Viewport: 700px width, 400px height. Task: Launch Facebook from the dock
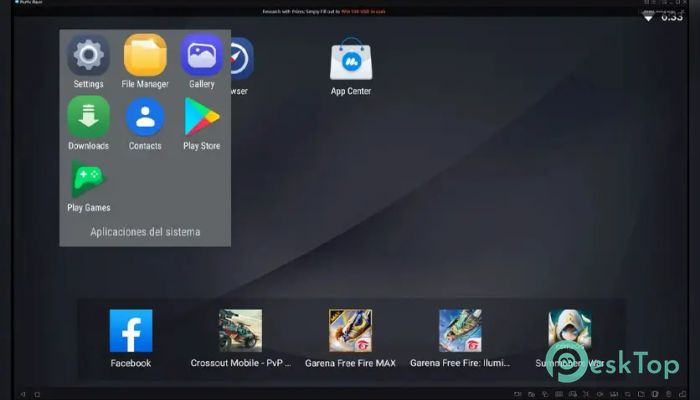[131, 331]
